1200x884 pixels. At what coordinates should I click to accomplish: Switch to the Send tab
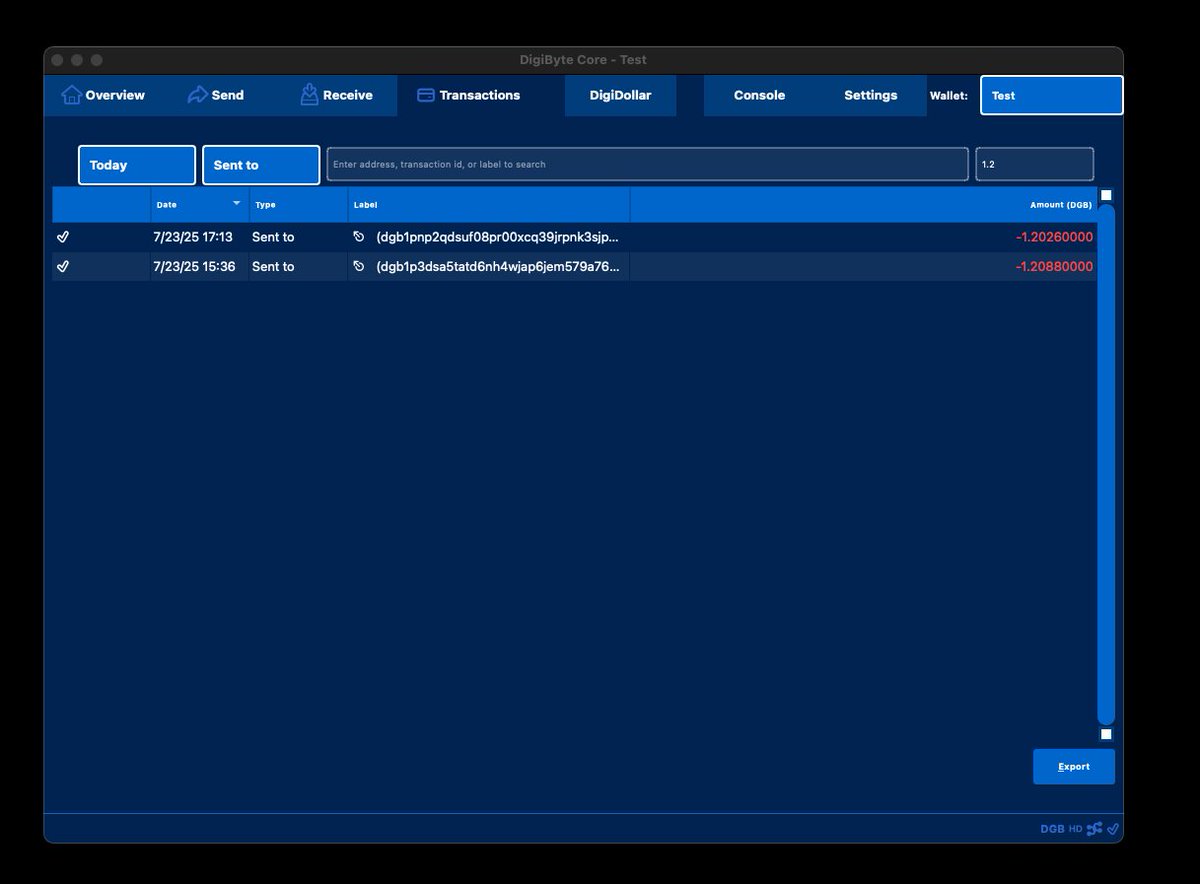tap(216, 95)
